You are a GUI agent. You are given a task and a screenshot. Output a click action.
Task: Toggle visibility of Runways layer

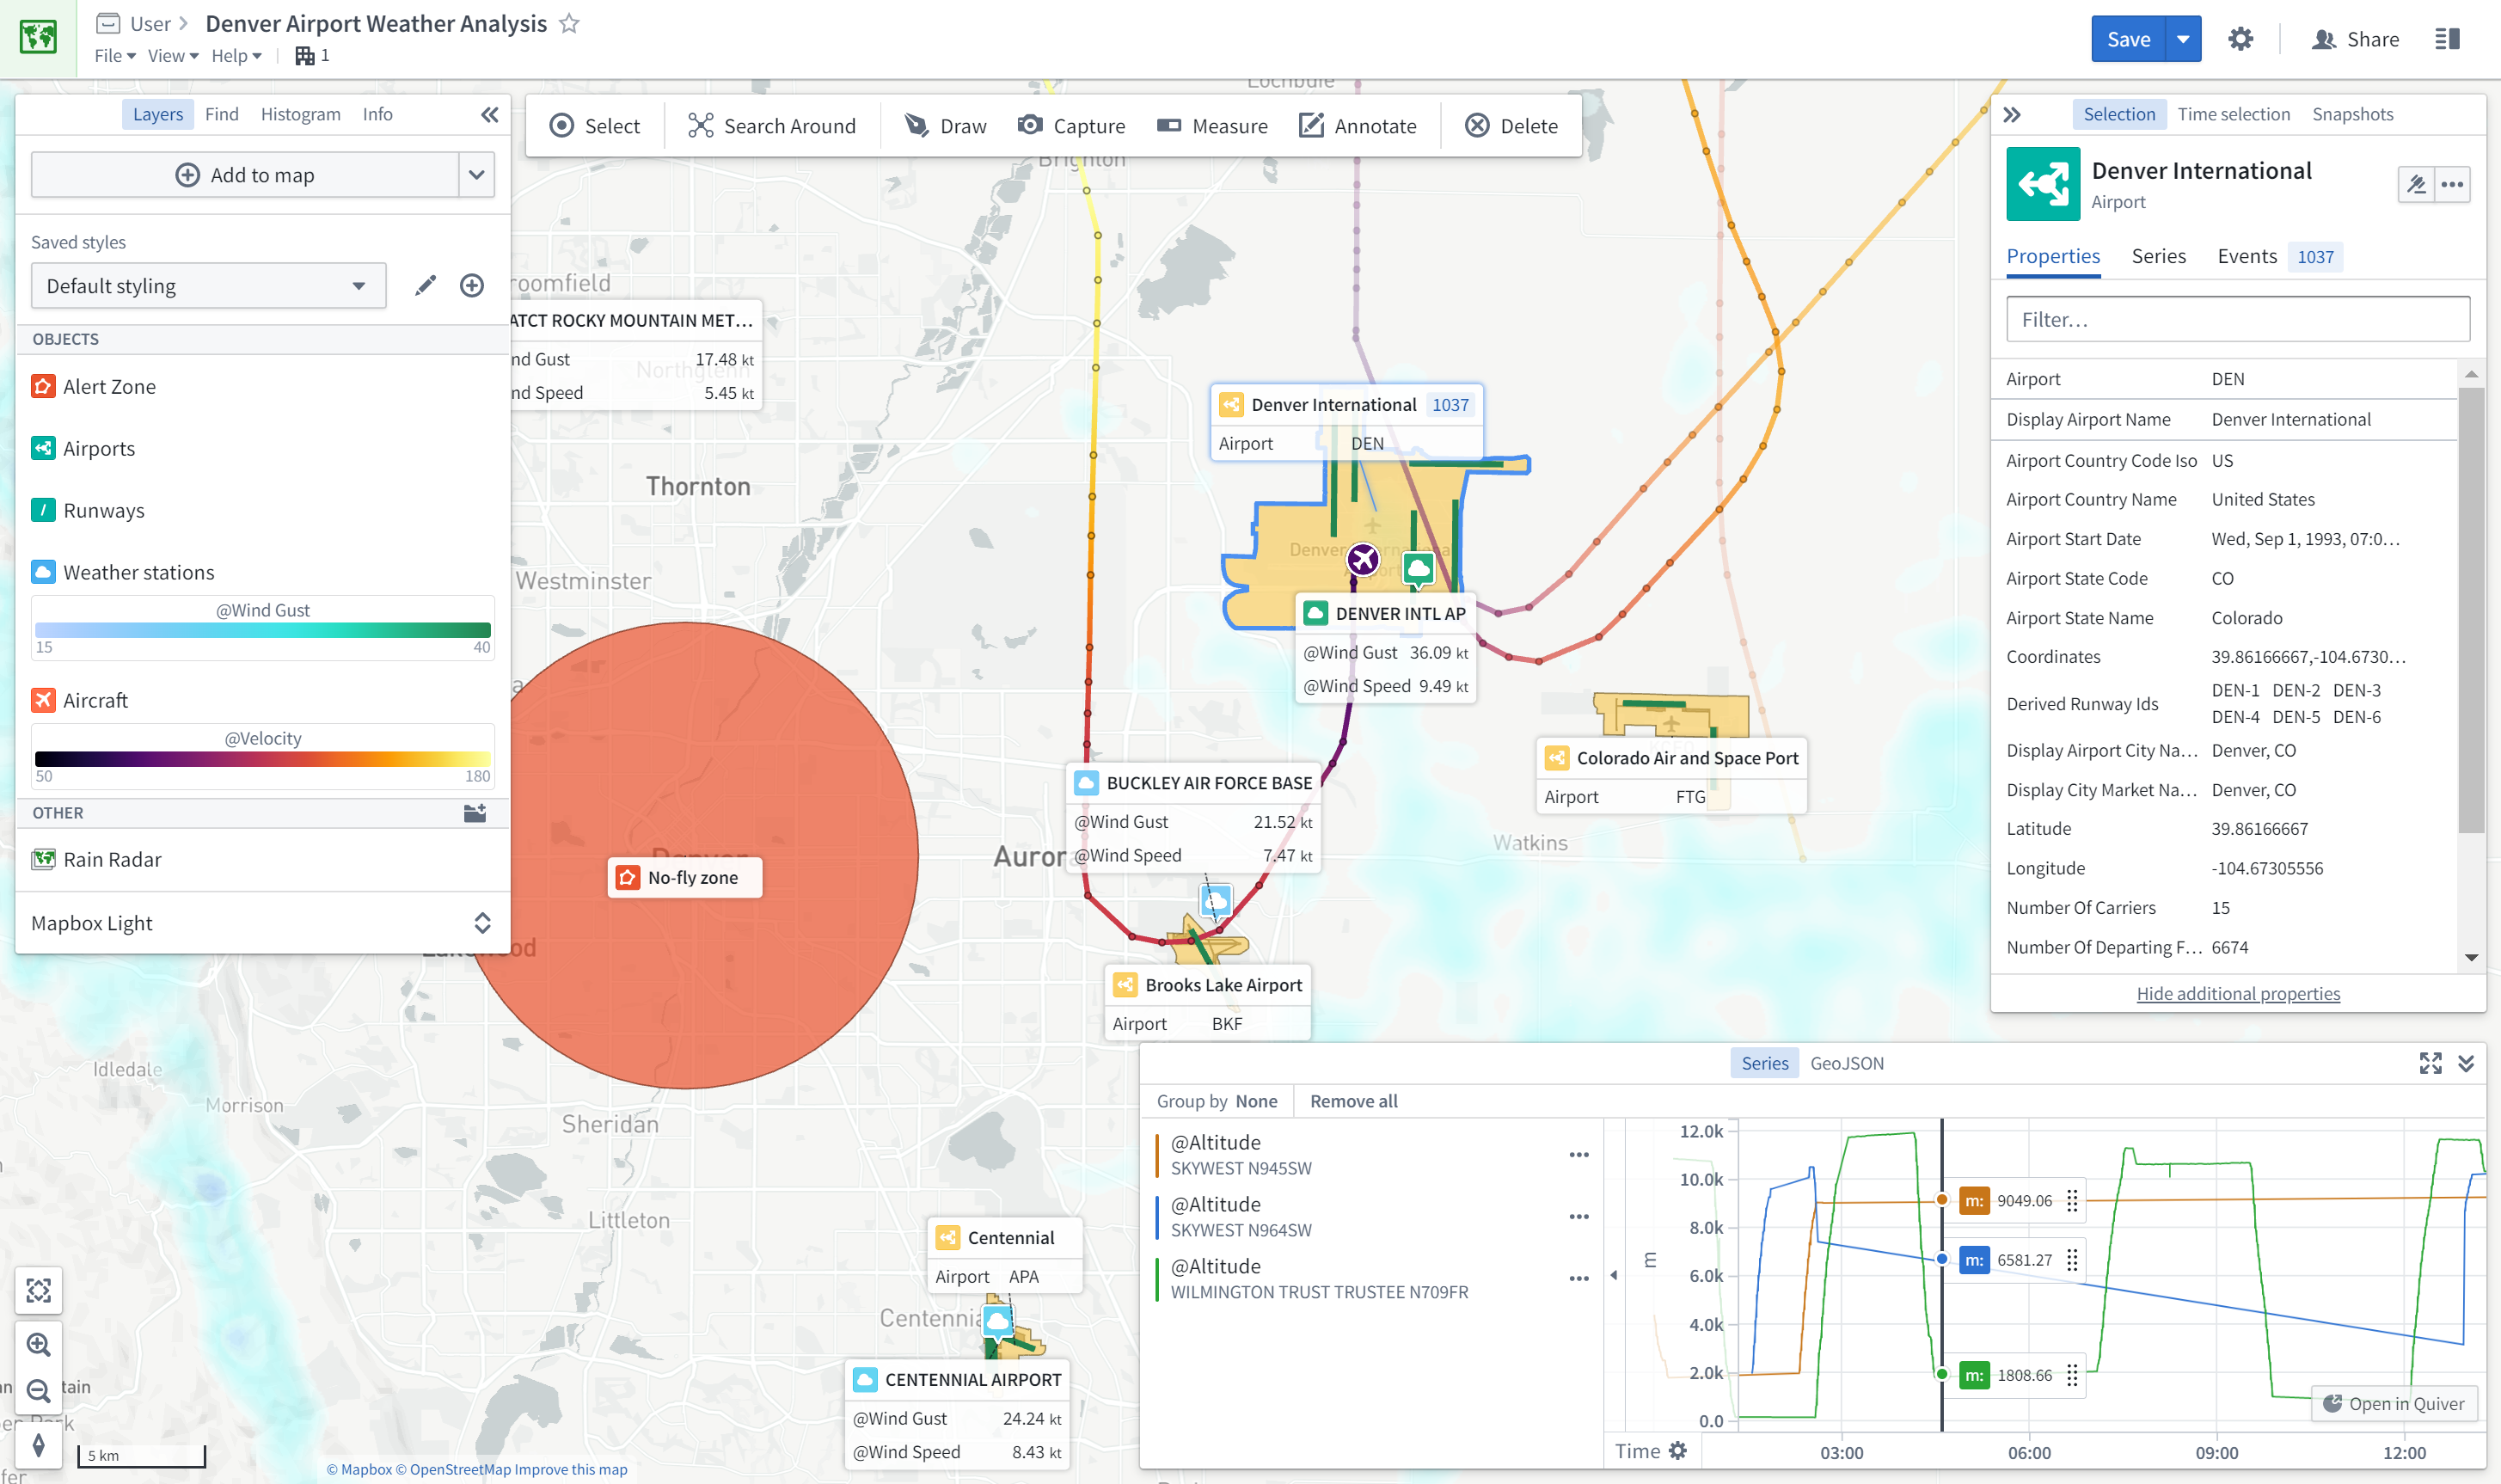pos(44,511)
